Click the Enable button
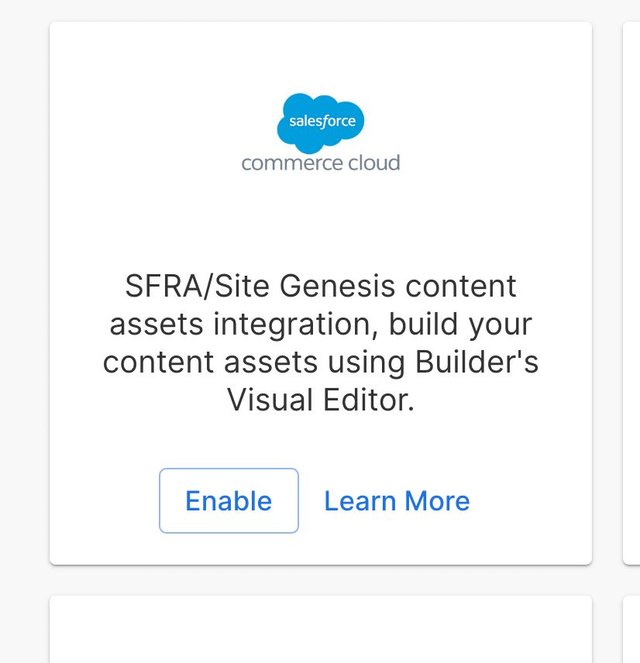 [x=229, y=501]
